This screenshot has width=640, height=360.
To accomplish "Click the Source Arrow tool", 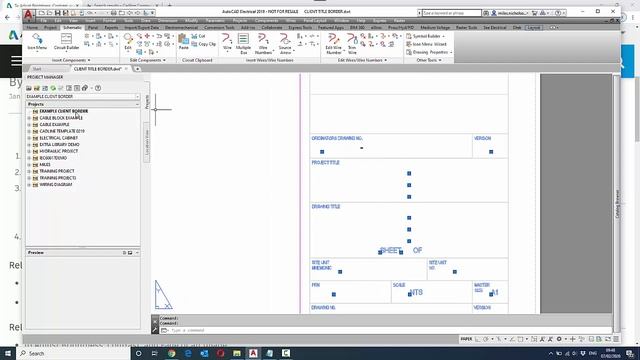I will [285, 43].
